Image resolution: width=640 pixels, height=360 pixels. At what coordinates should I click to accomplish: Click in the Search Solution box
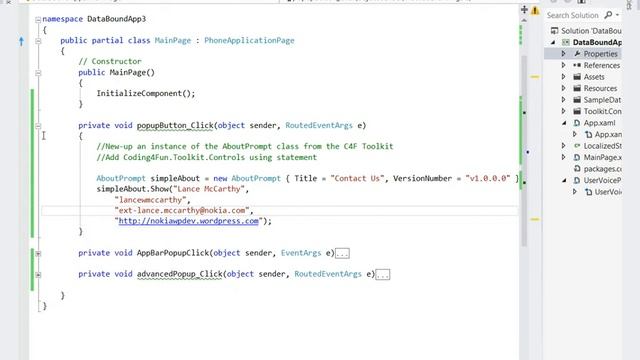pyautogui.click(x=573, y=16)
